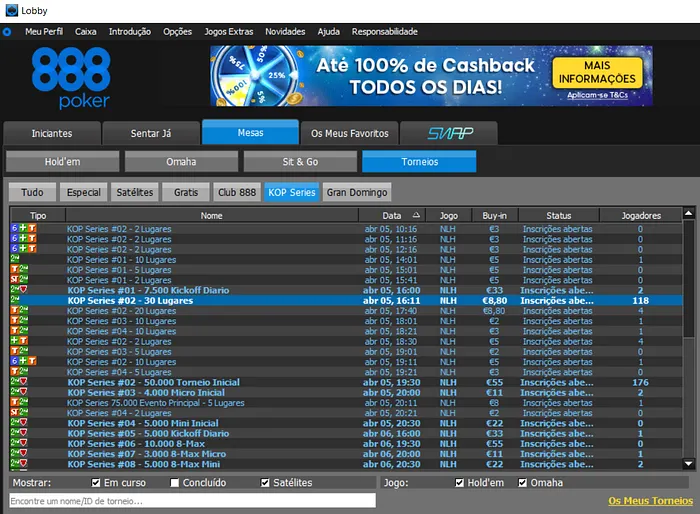
Task: Click the blue circle icon beside Meu Perfil
Action: pos(7,32)
